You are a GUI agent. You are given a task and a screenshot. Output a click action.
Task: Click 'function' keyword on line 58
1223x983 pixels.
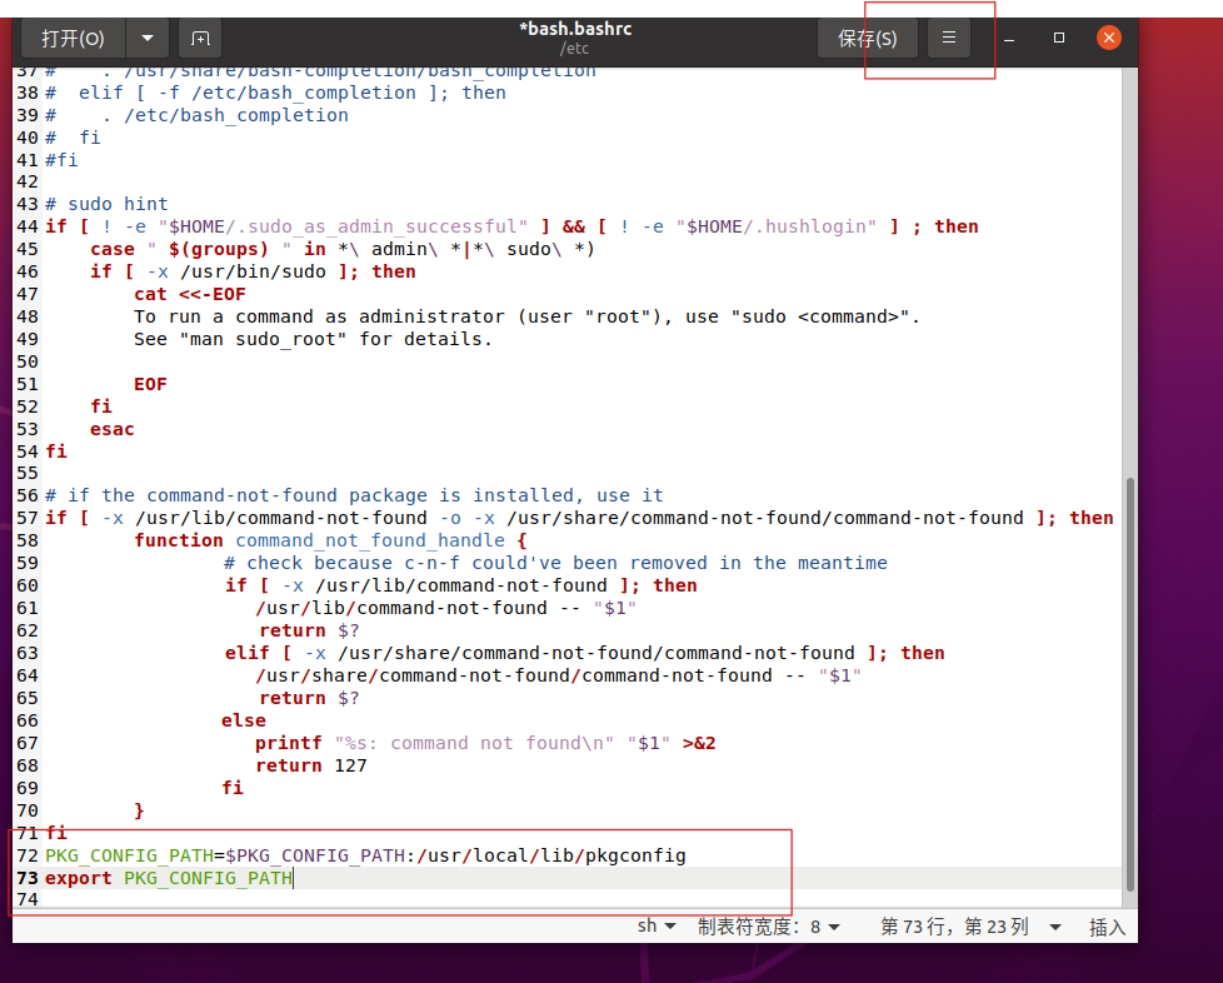pos(179,540)
